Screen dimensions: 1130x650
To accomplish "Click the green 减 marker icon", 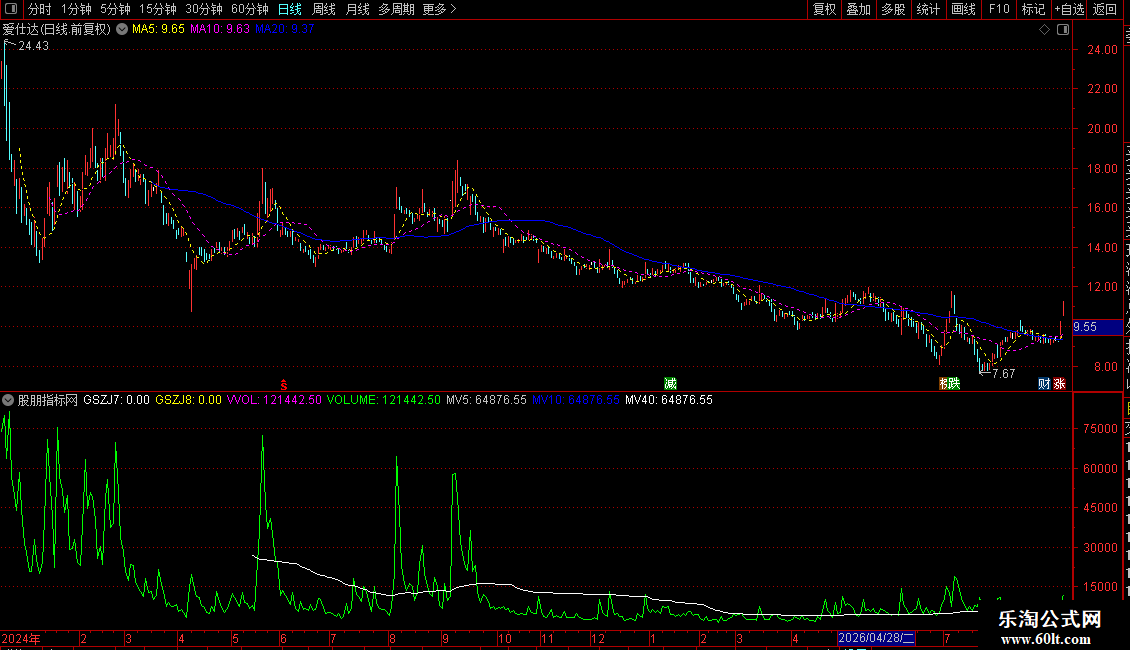I will [670, 383].
